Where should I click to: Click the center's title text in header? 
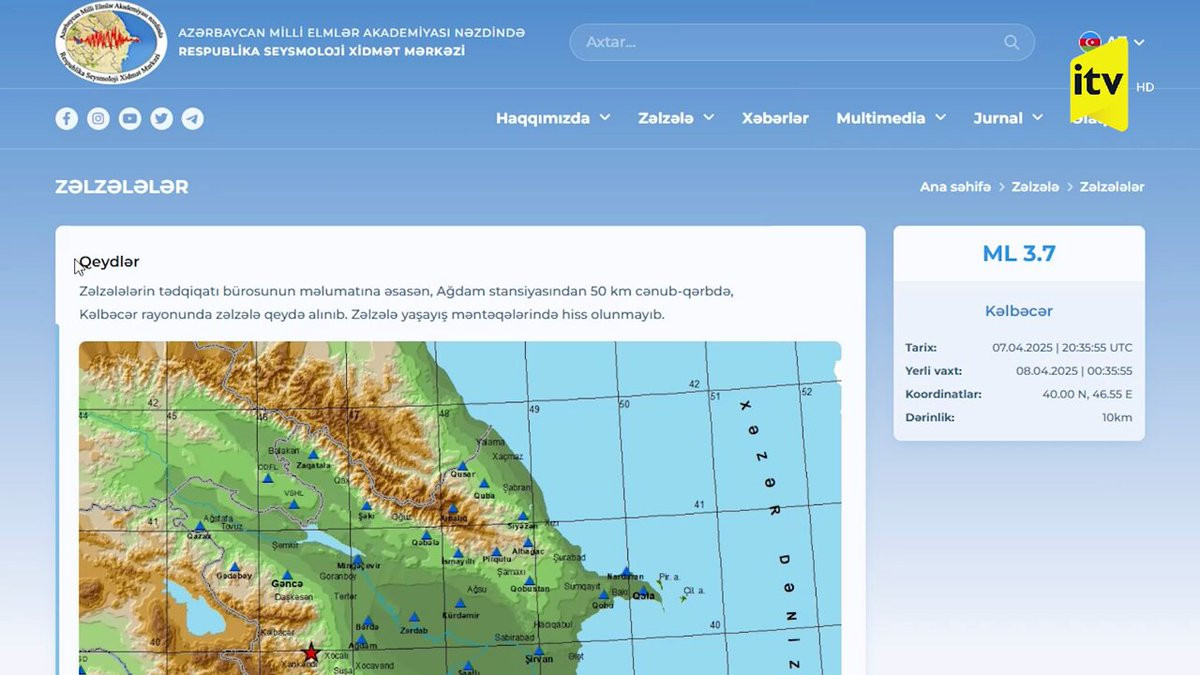351,41
